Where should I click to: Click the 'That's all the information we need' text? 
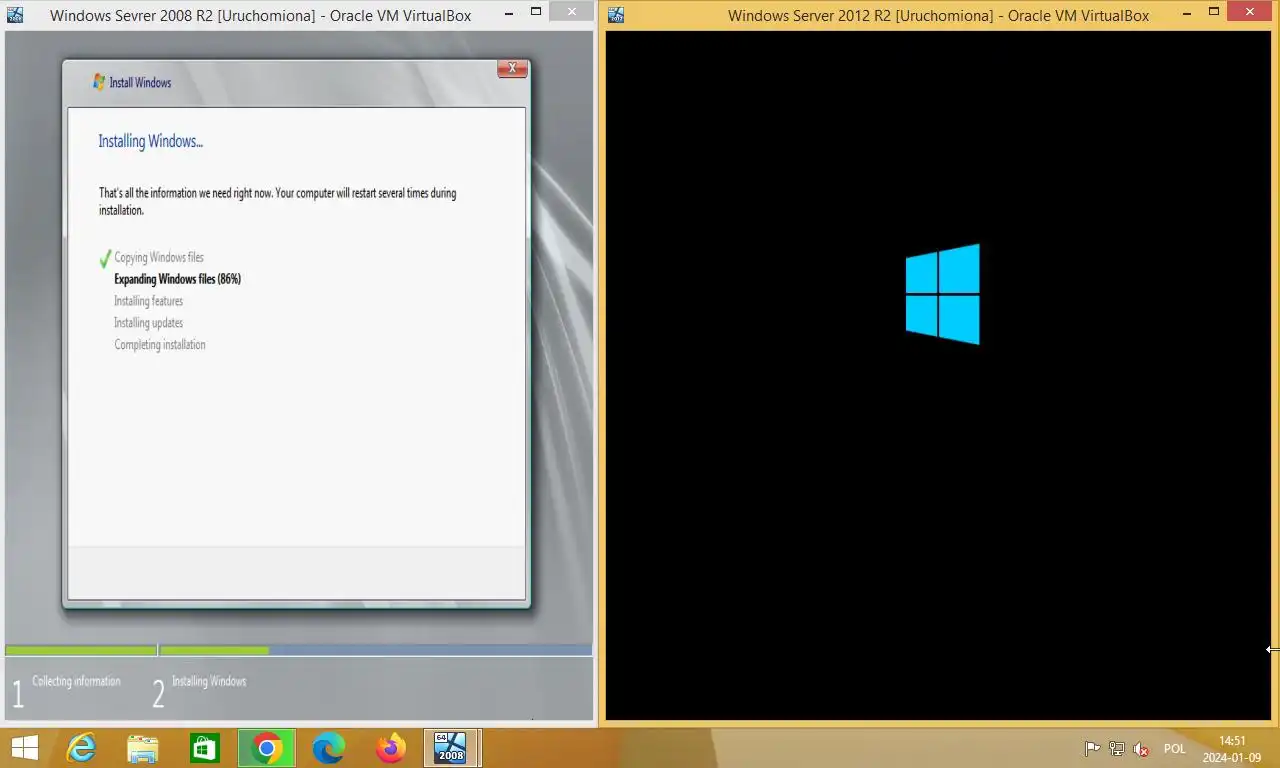277,201
